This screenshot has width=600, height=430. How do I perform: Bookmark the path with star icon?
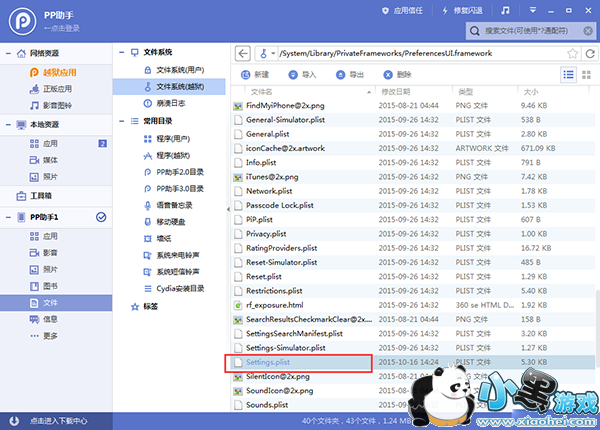tap(572, 53)
